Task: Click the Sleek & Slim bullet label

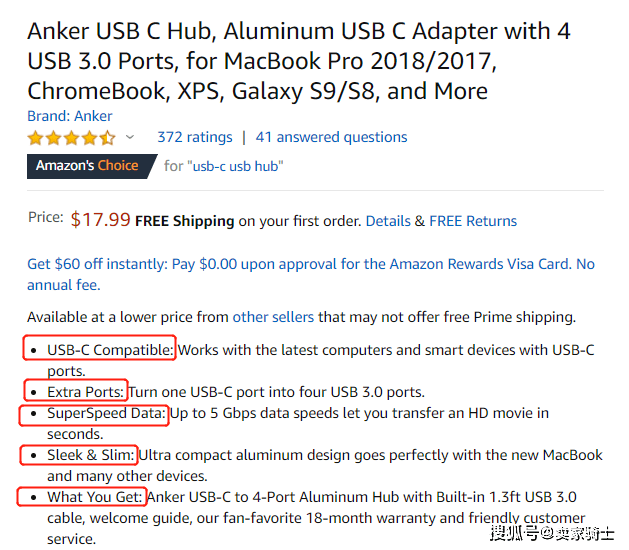Action: point(91,455)
